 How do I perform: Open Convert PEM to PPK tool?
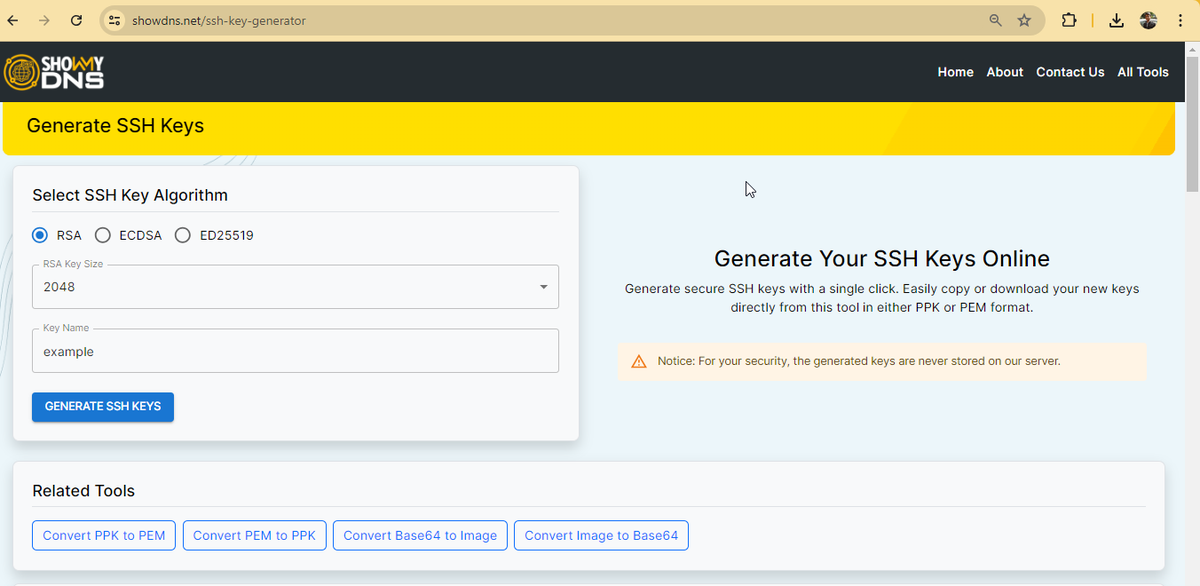pyautogui.click(x=254, y=535)
